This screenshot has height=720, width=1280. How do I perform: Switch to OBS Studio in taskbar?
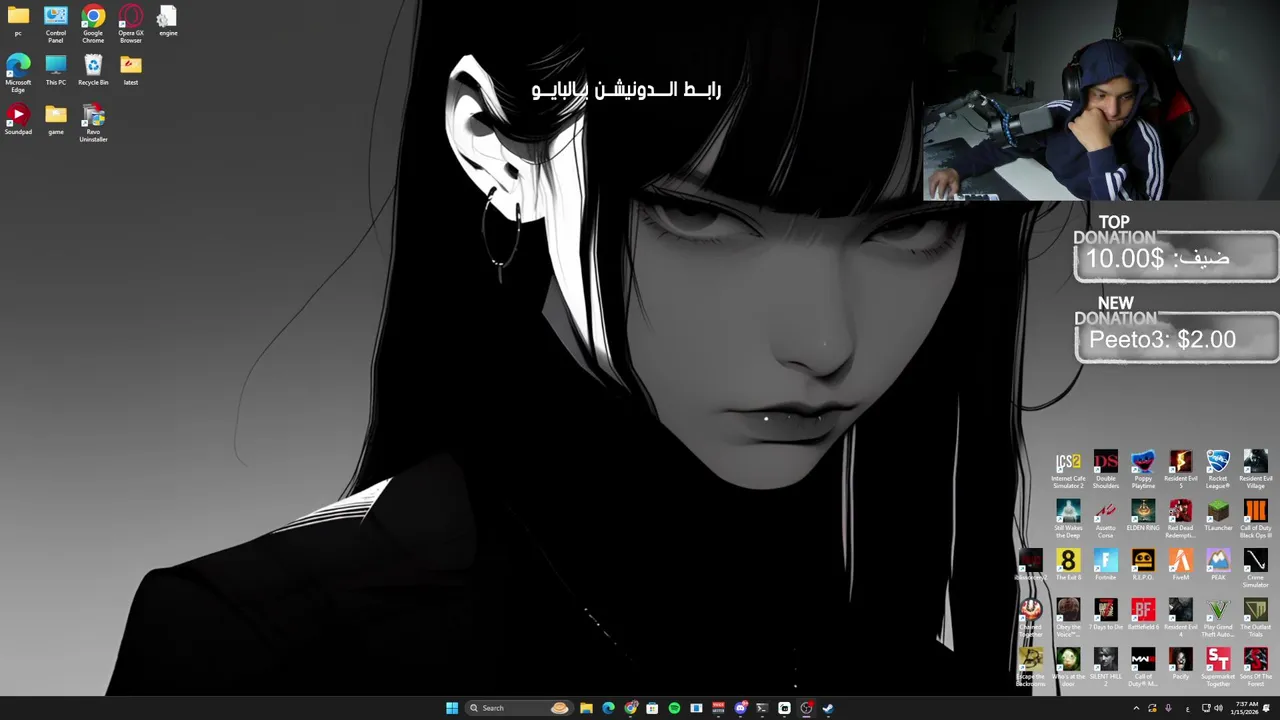coord(806,708)
